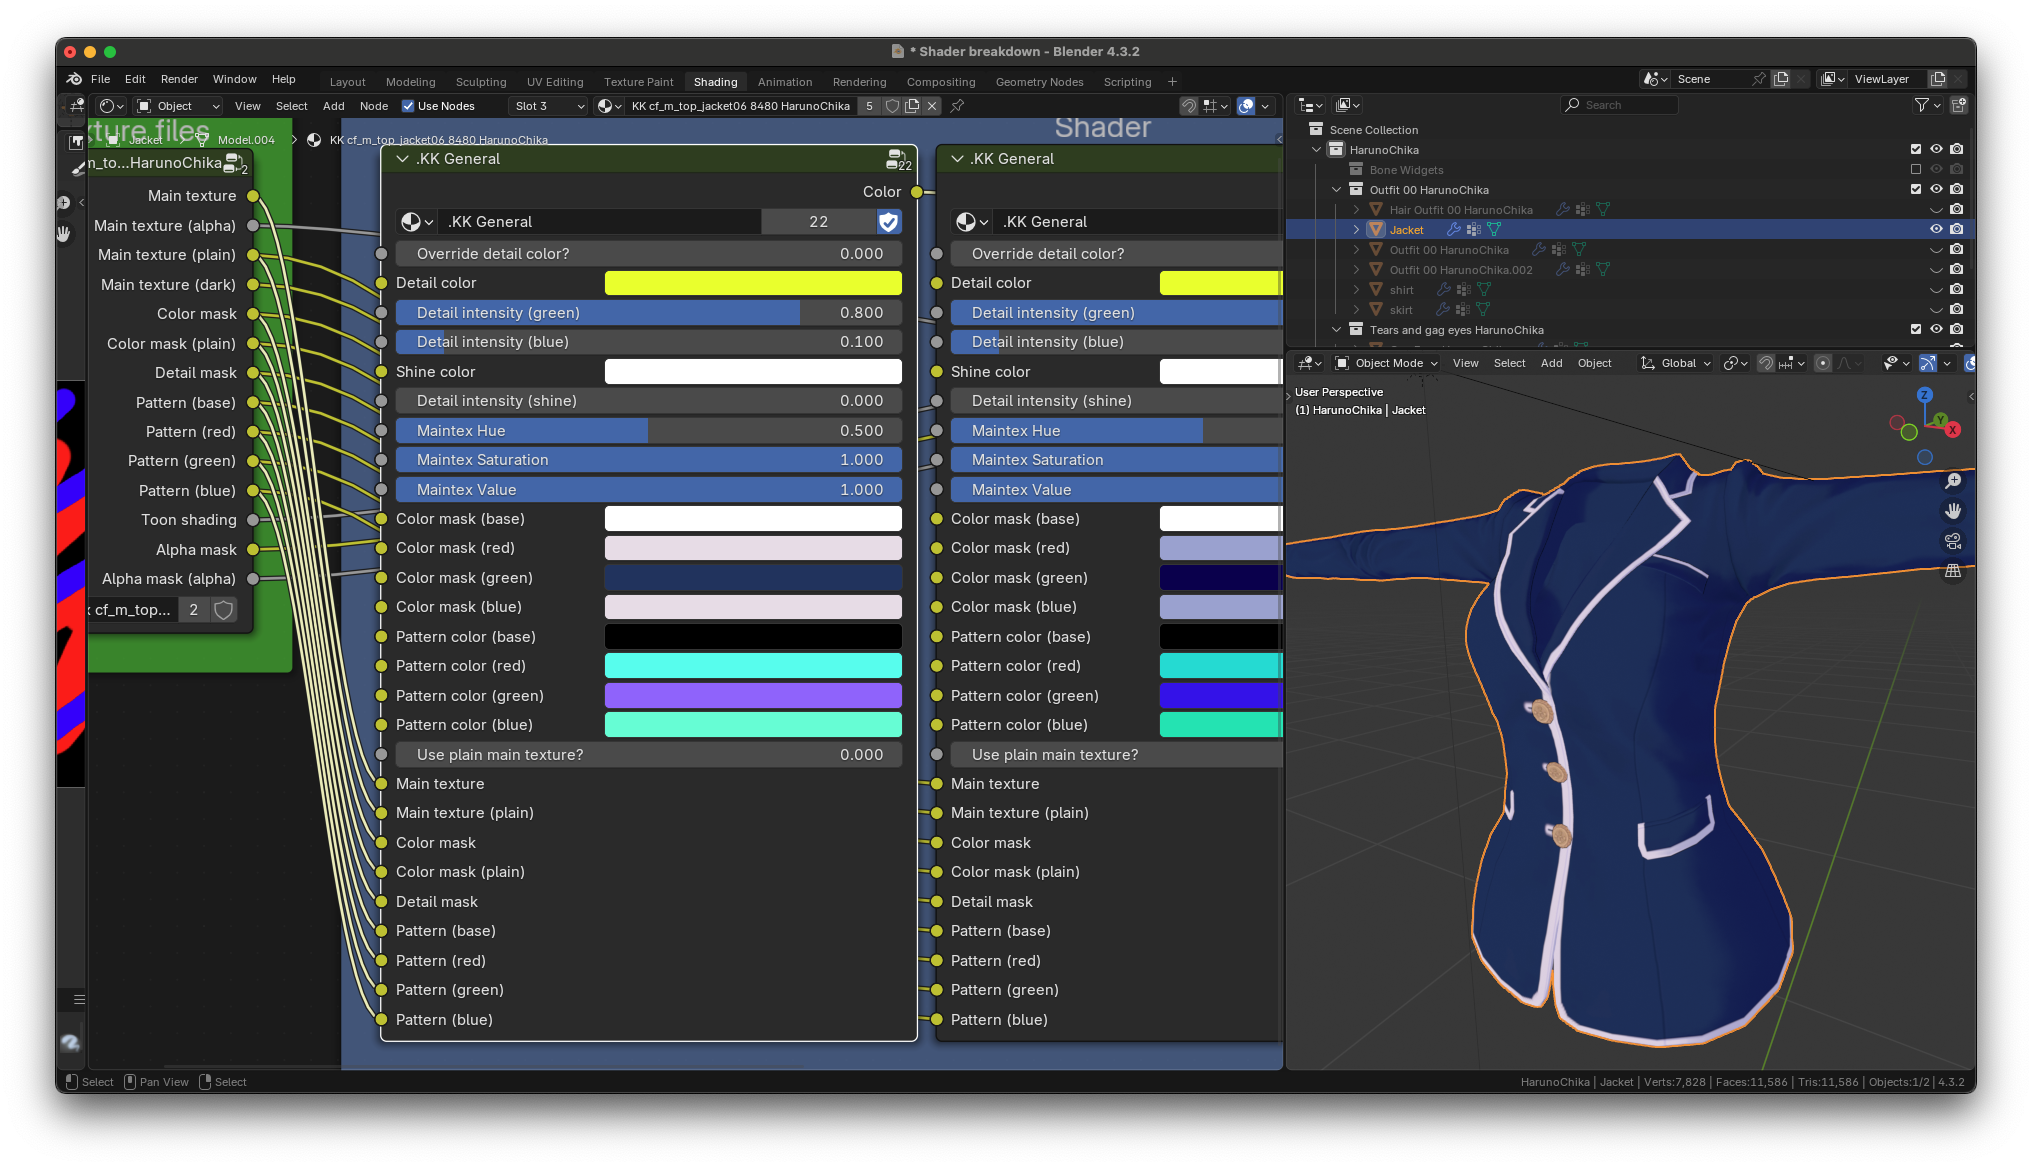Enable the Bone Widgets collection checkbox
This screenshot has height=1167, width=2032.
tap(1916, 169)
